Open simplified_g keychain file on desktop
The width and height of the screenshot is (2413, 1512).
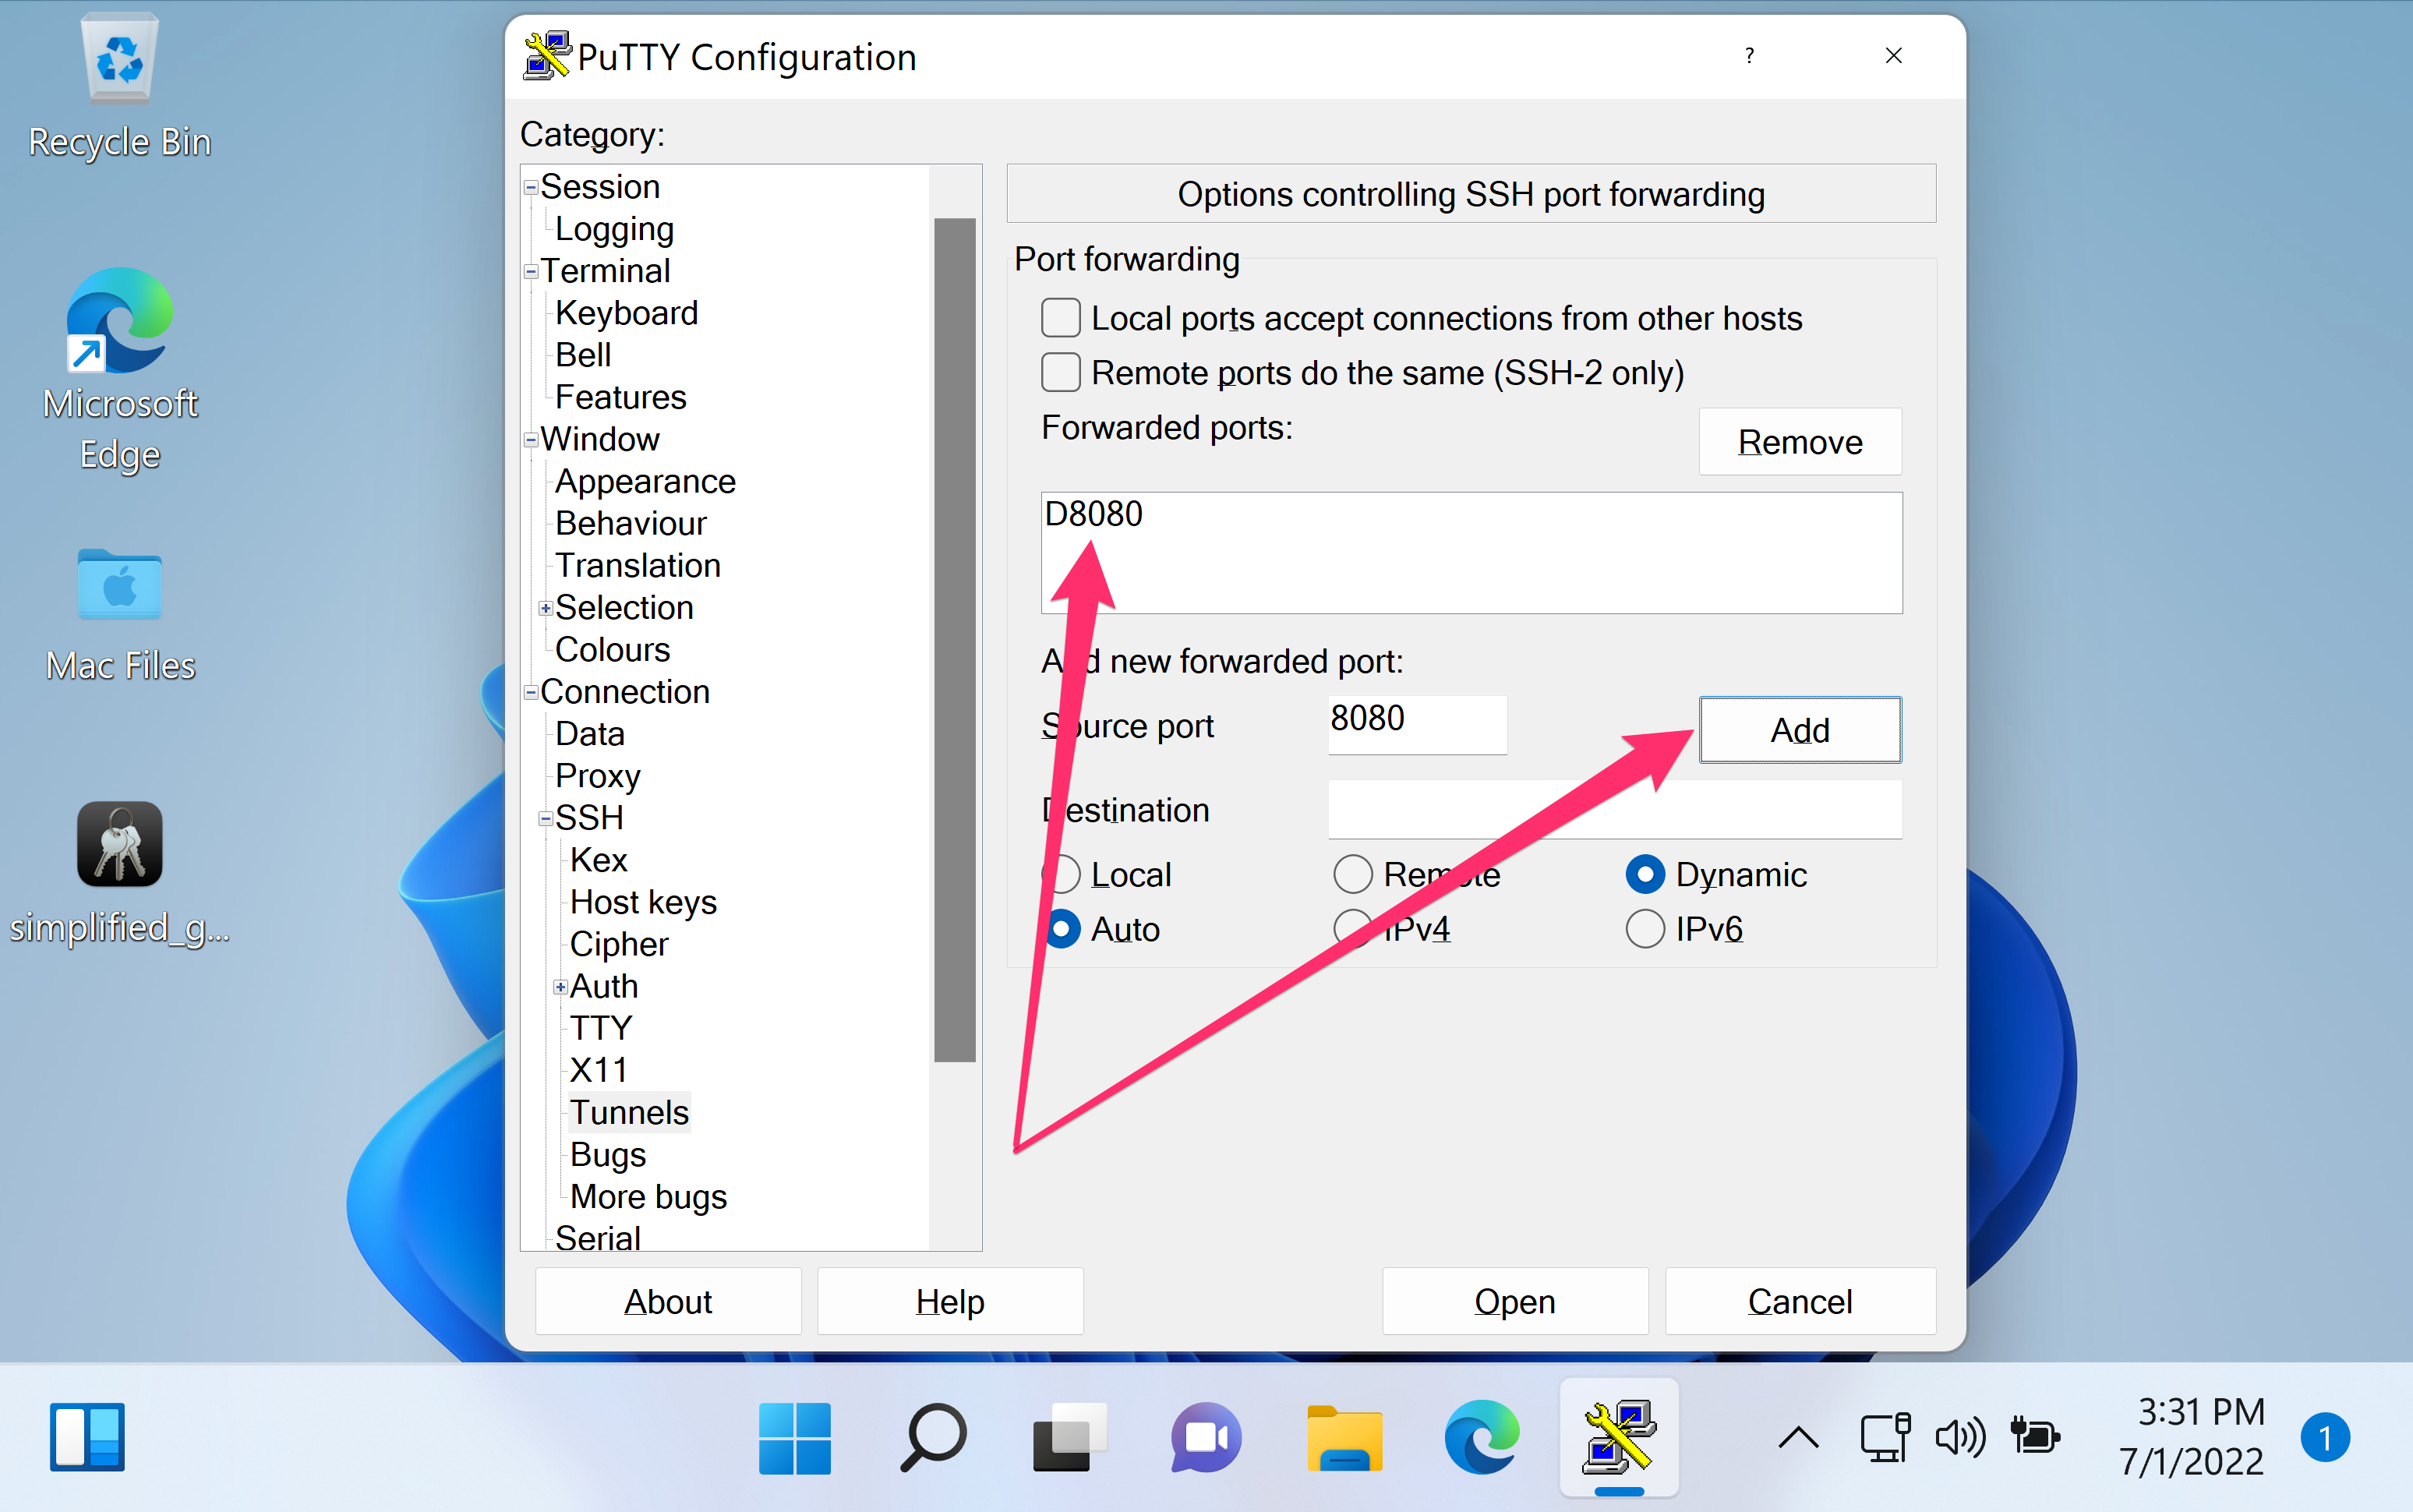click(x=120, y=874)
